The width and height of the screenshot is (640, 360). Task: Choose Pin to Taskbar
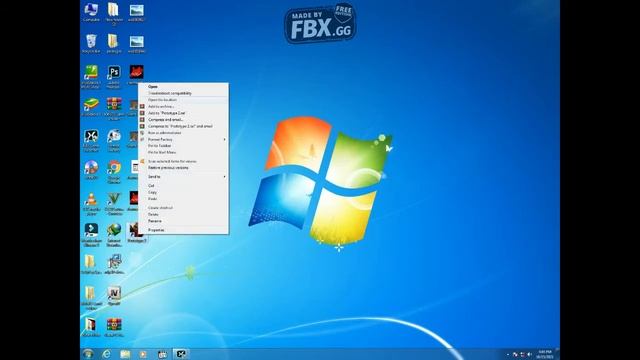[x=183, y=146]
